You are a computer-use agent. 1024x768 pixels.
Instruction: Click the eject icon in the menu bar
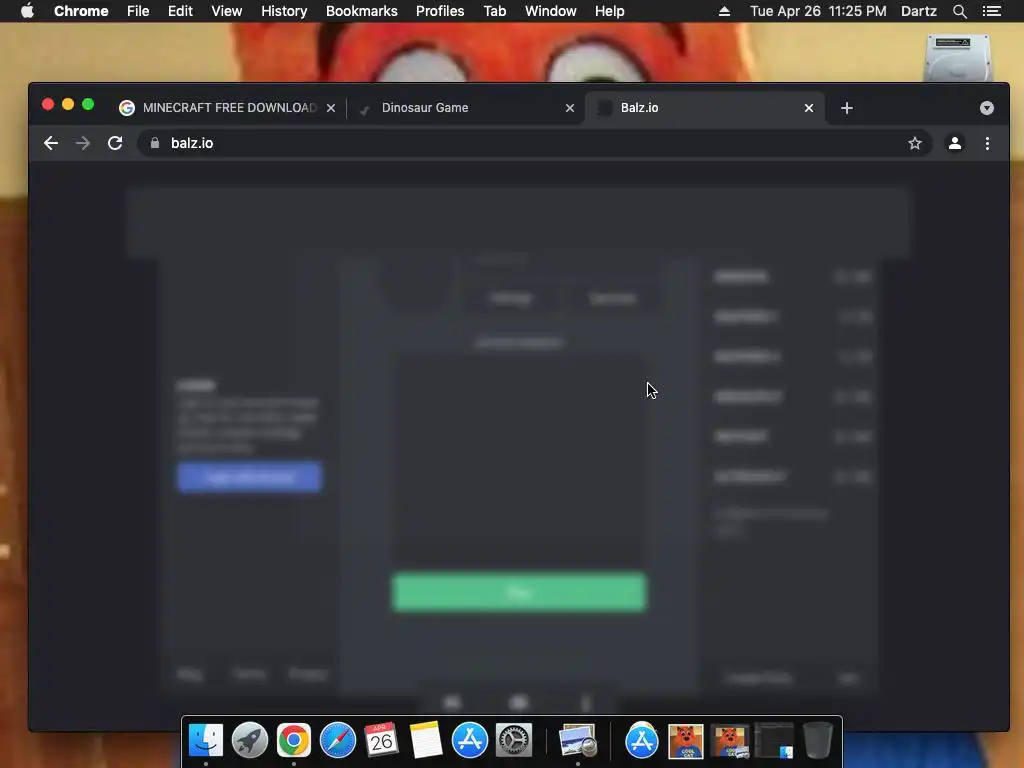(724, 11)
